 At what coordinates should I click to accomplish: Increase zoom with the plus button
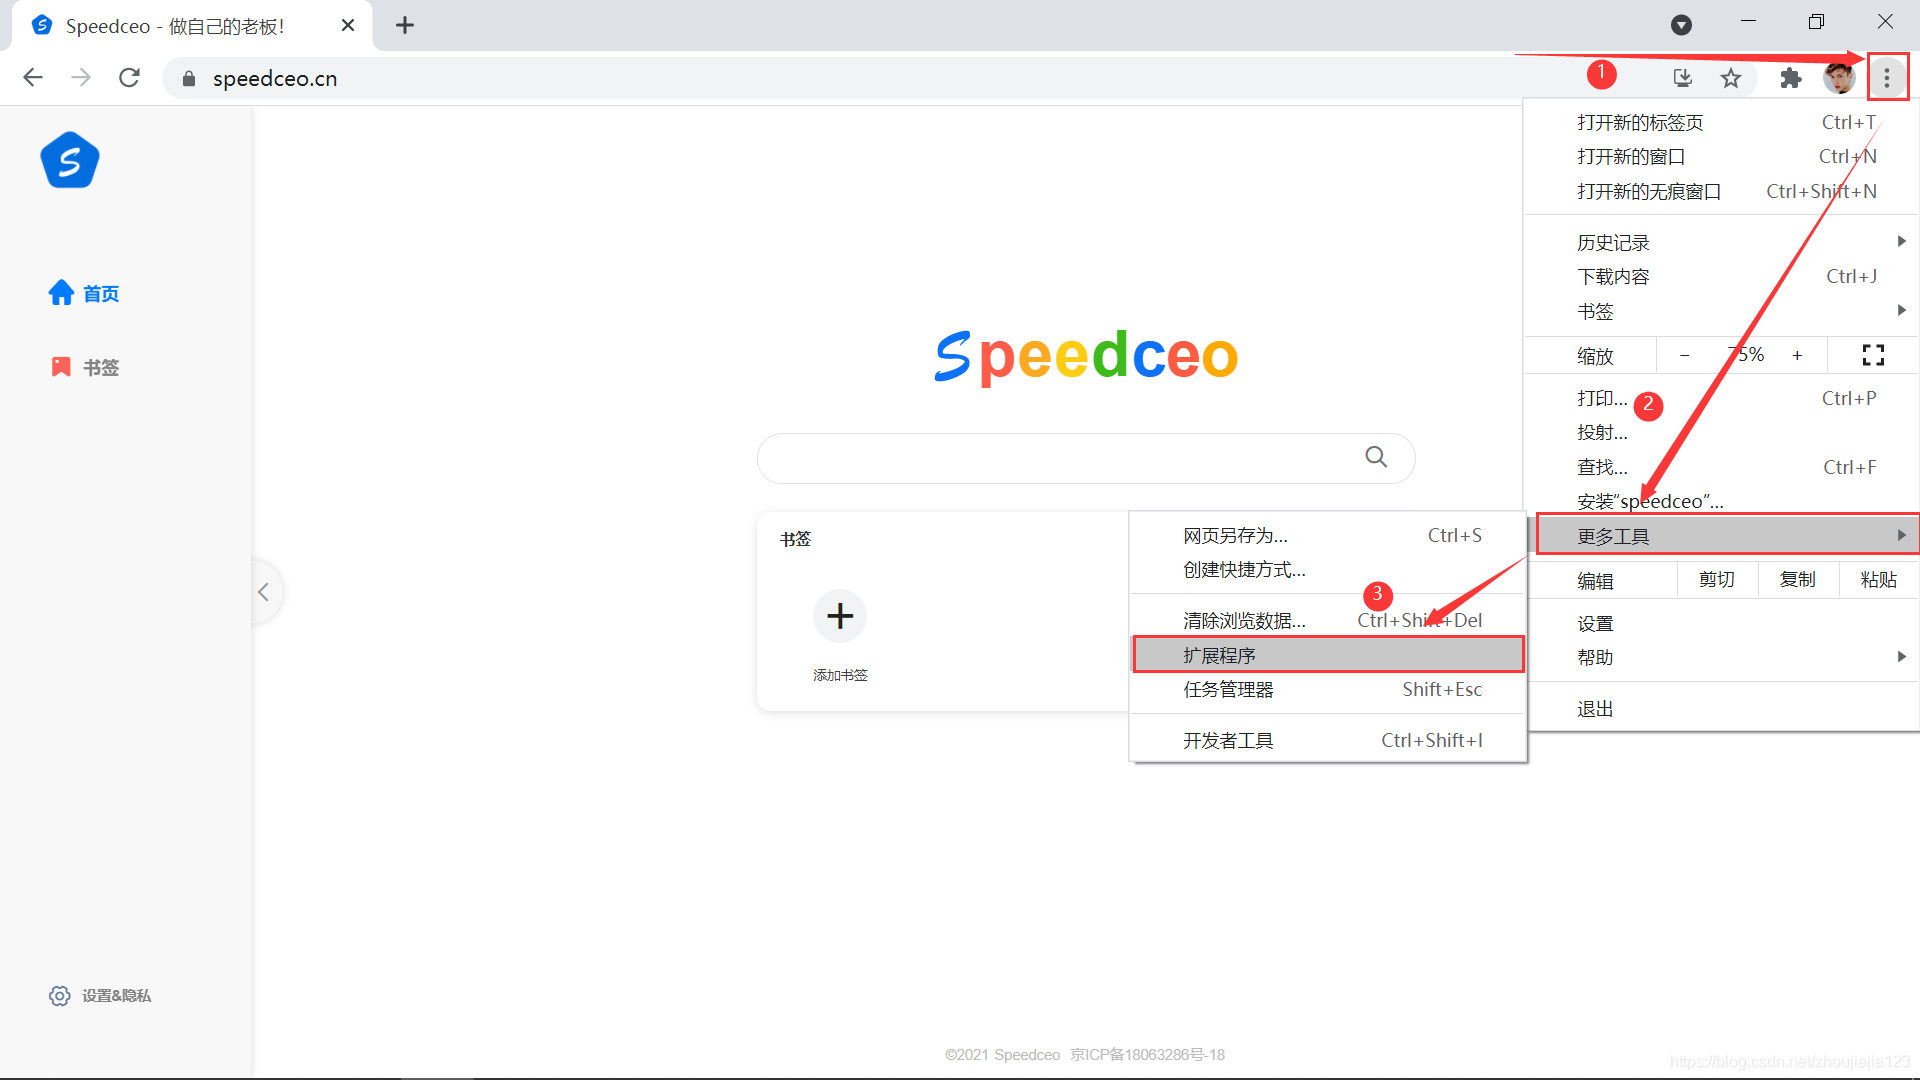(x=1797, y=355)
